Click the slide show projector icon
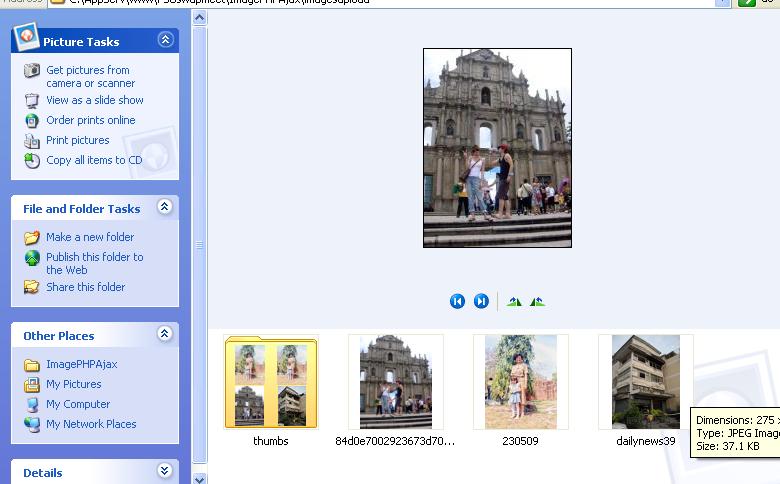 [32, 100]
